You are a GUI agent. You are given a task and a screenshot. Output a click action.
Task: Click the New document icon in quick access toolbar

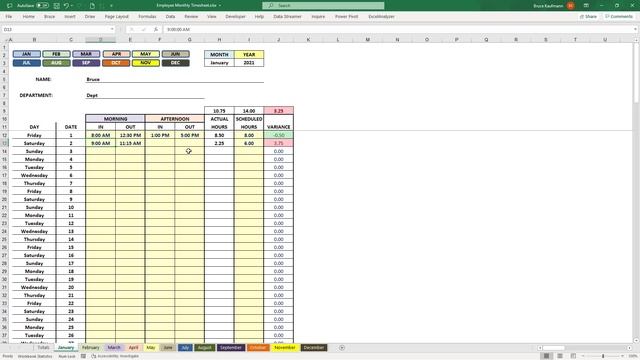93,6
